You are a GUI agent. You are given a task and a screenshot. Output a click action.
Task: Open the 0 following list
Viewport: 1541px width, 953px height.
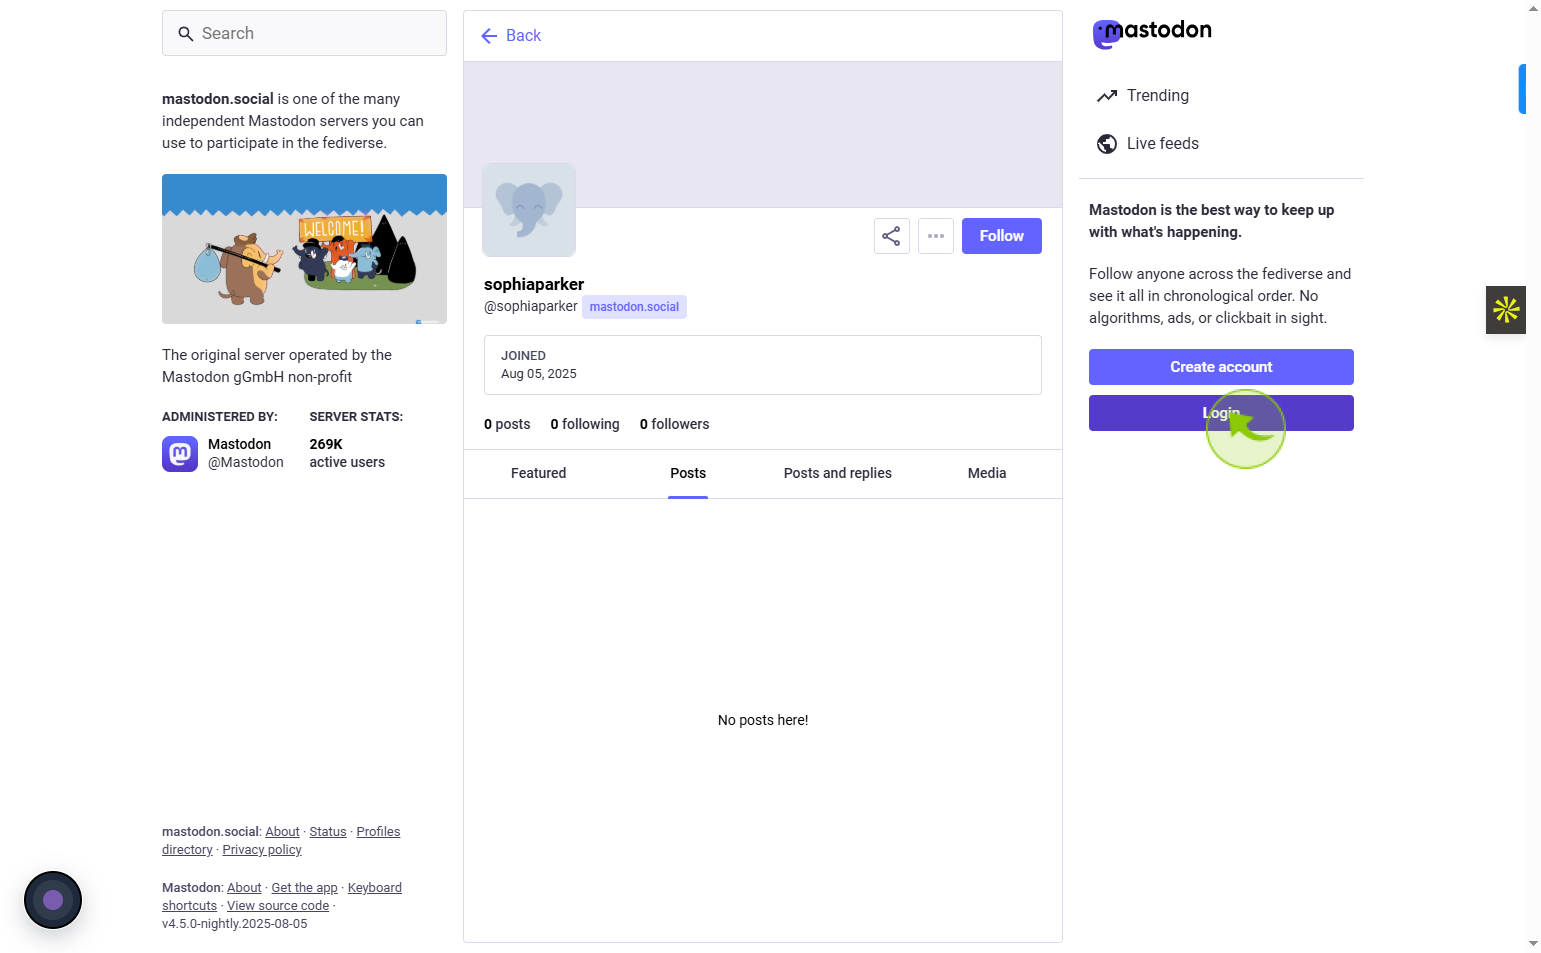pos(585,424)
